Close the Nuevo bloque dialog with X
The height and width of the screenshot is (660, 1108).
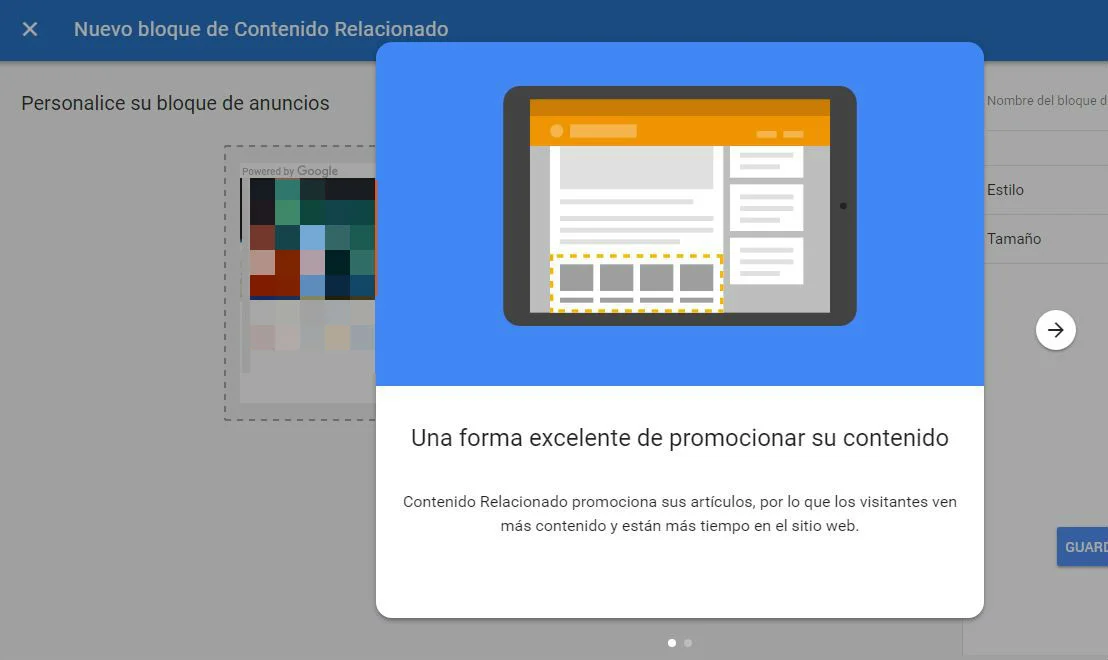point(30,29)
